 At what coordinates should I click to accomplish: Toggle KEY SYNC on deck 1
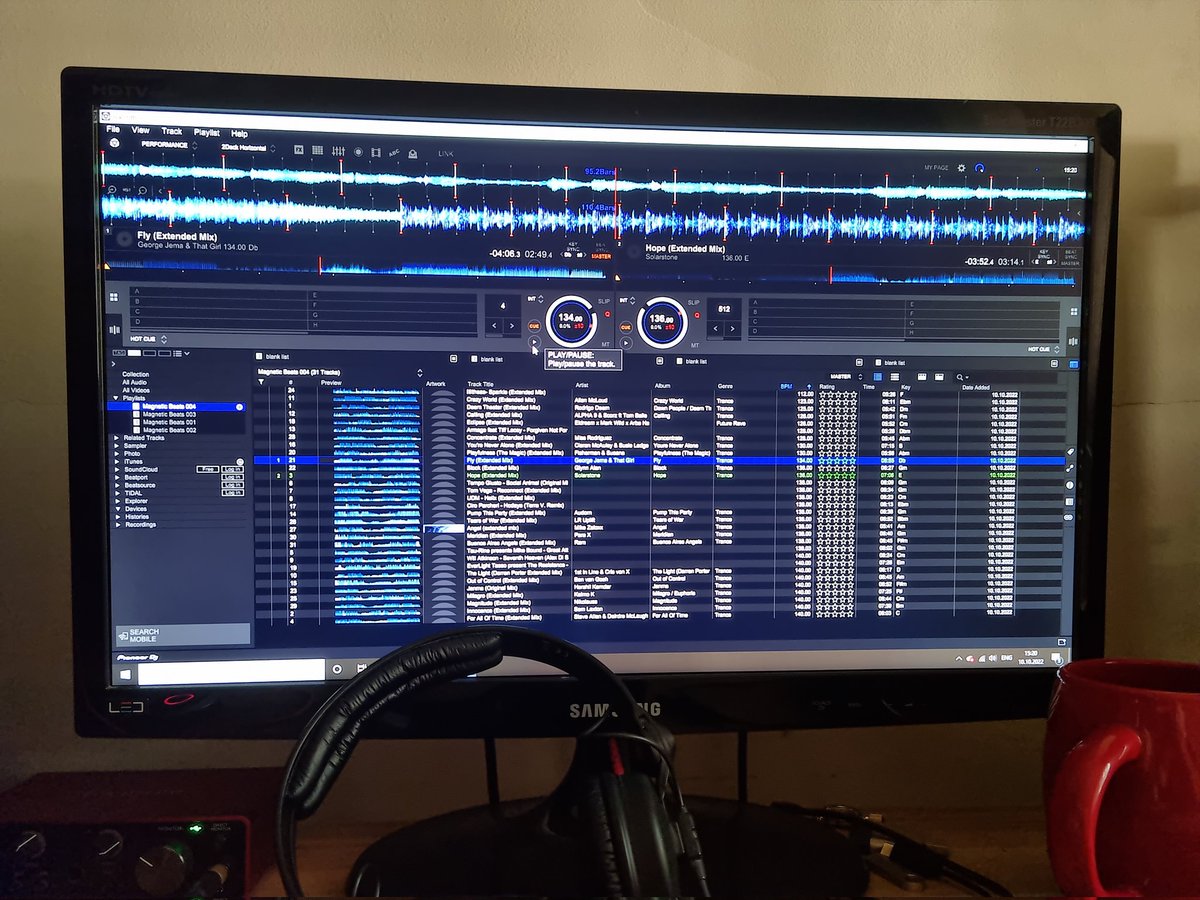[574, 248]
